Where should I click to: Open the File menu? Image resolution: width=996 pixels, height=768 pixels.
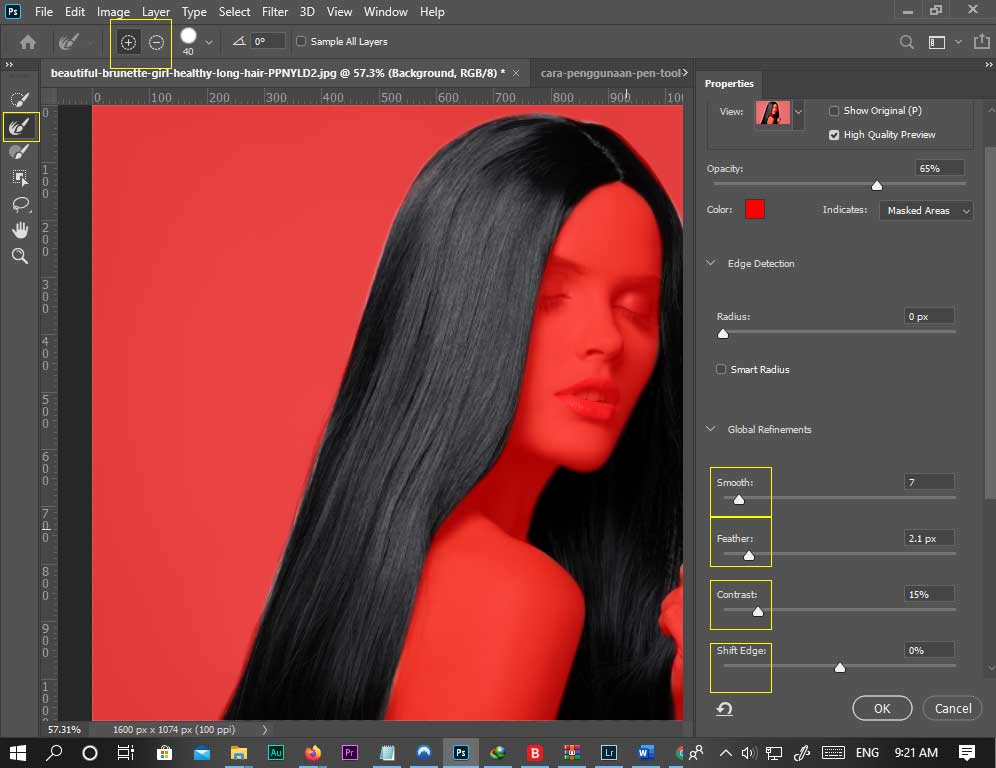44,11
